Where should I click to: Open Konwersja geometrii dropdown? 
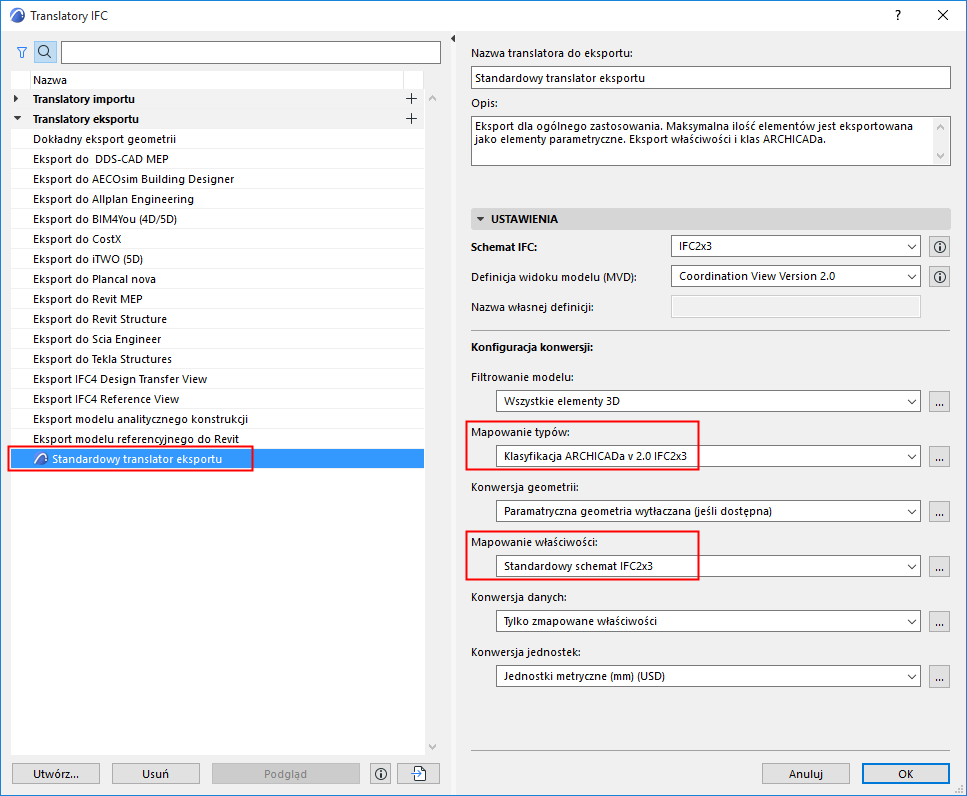[708, 511]
